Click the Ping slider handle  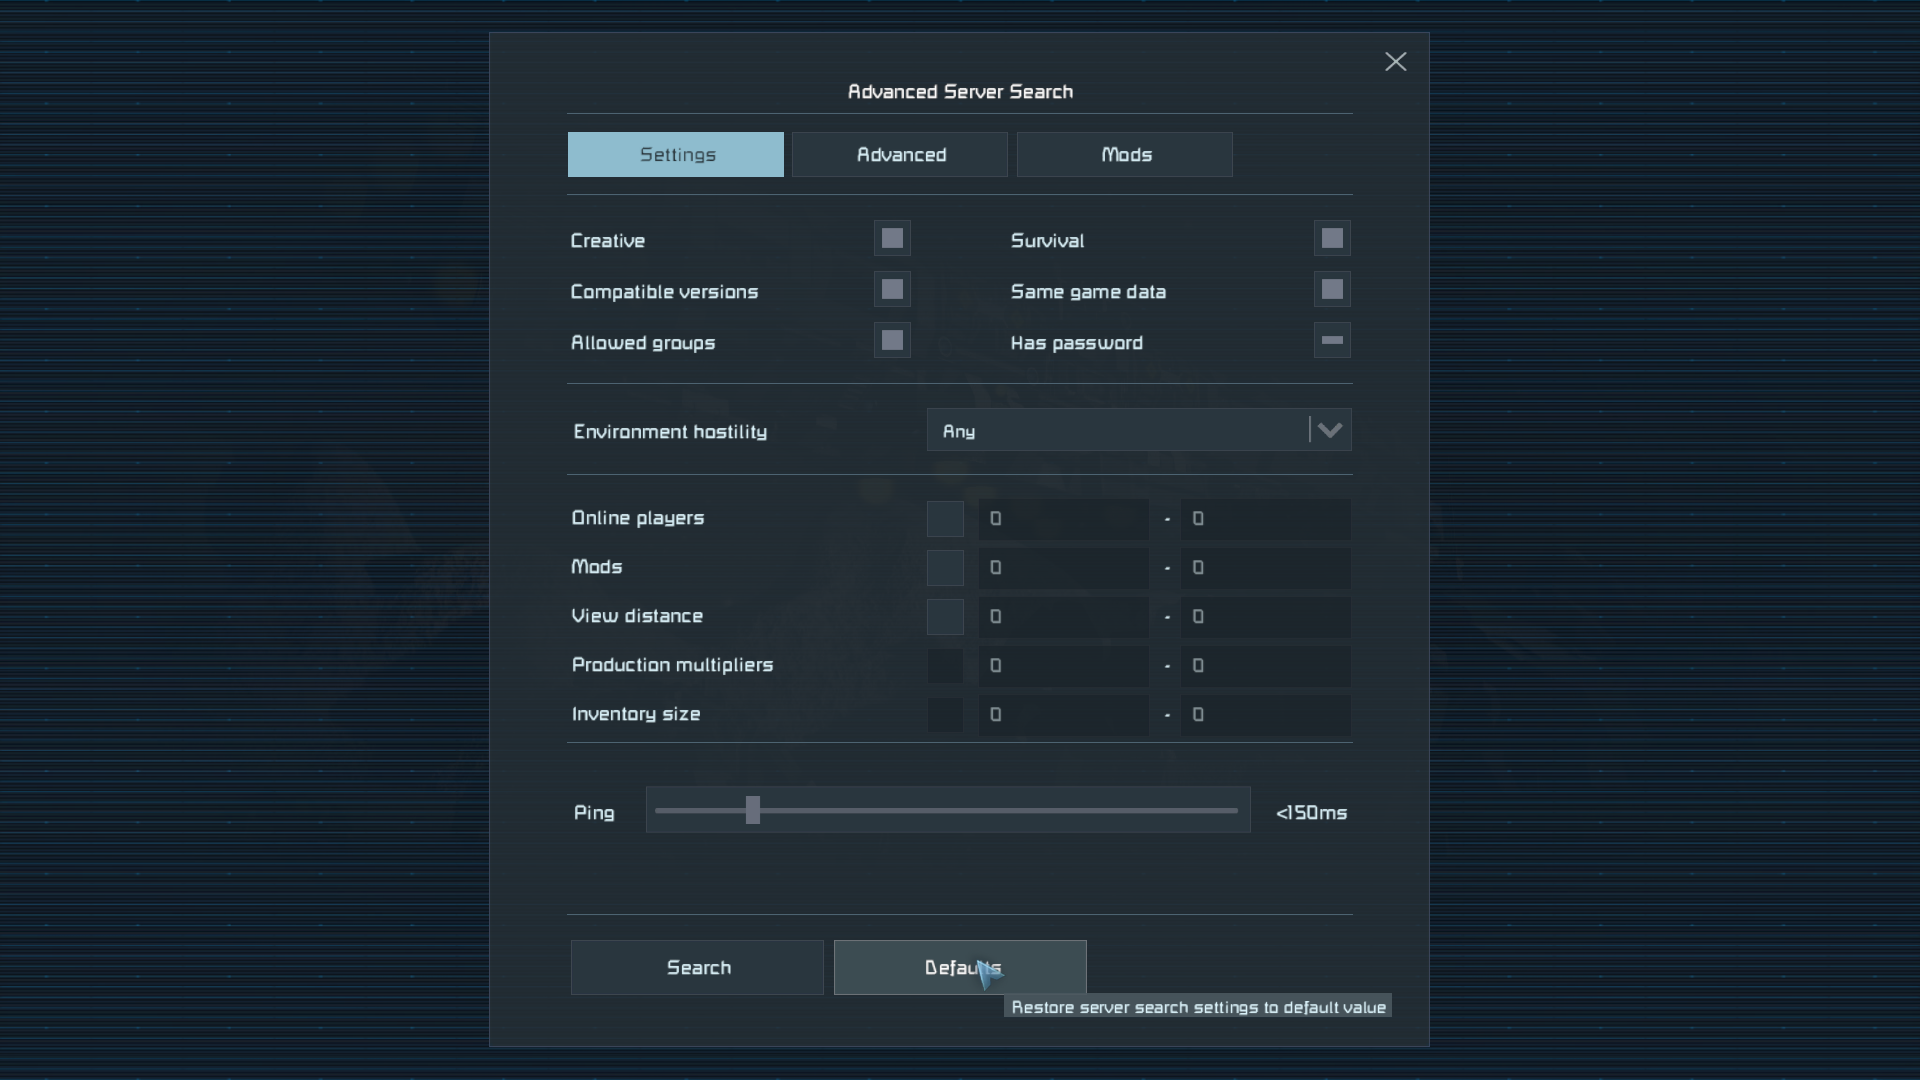[x=753, y=810]
